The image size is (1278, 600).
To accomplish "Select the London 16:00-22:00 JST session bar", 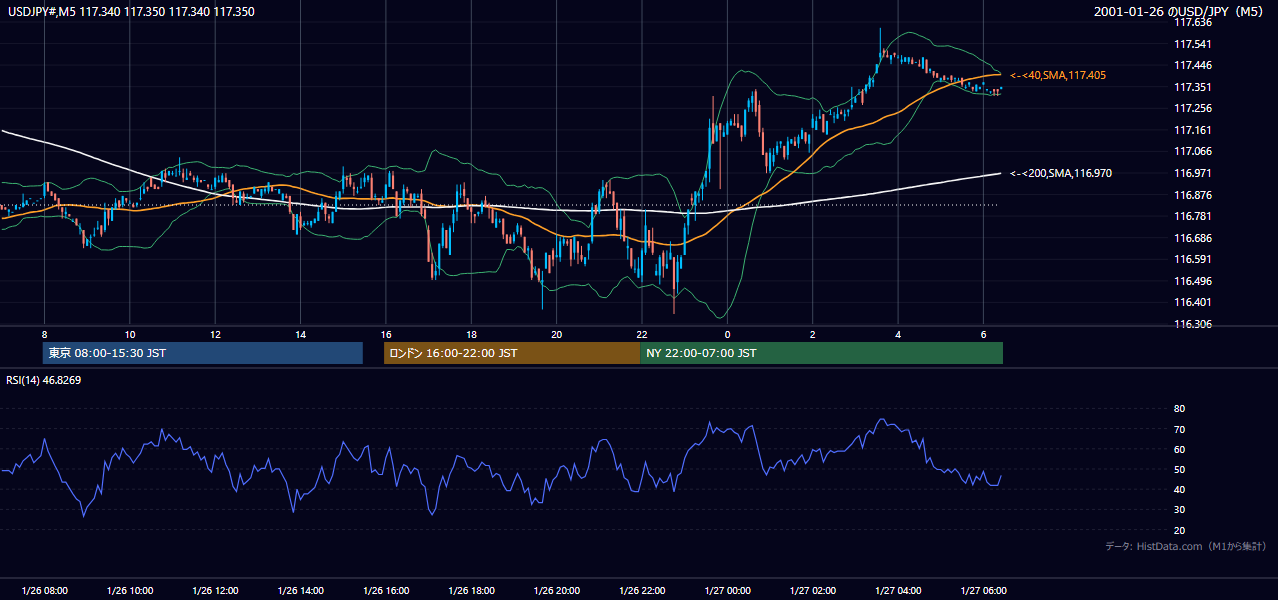I will (512, 353).
